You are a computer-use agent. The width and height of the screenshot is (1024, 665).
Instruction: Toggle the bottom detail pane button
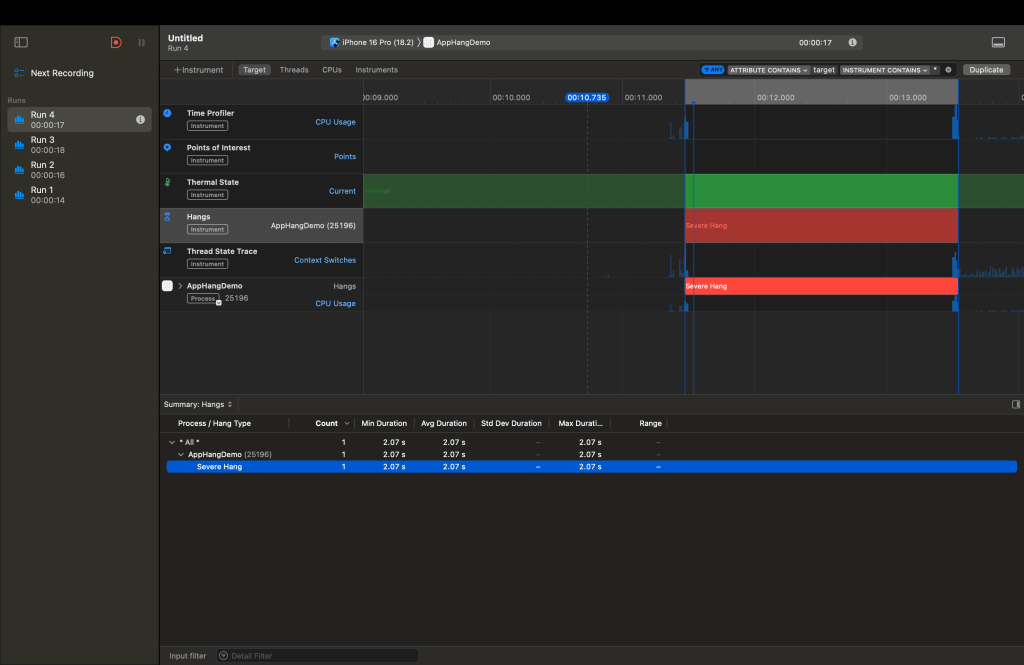pos(997,43)
